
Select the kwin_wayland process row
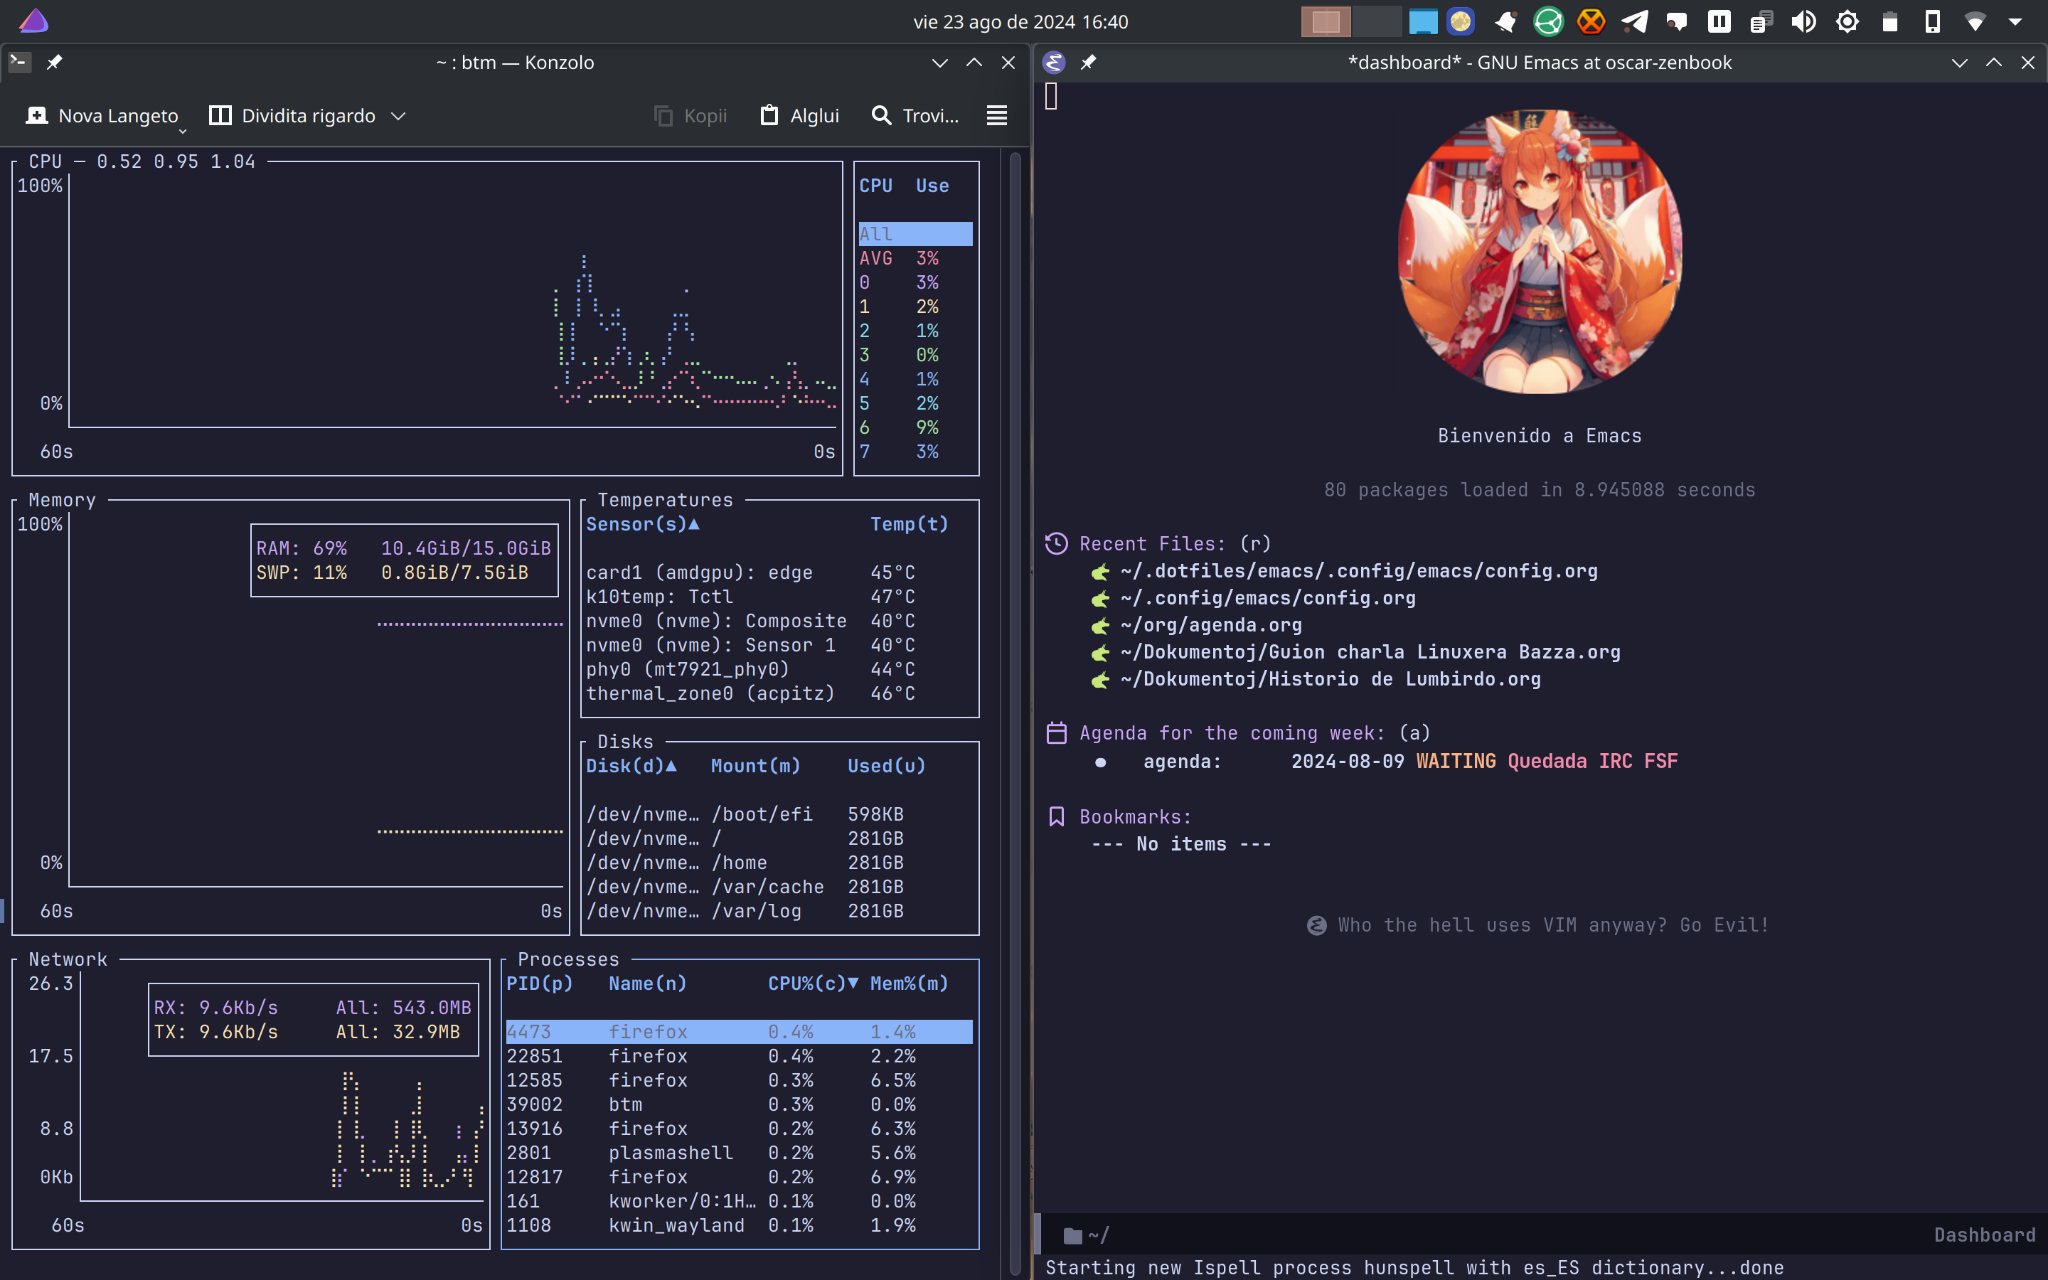point(739,1225)
